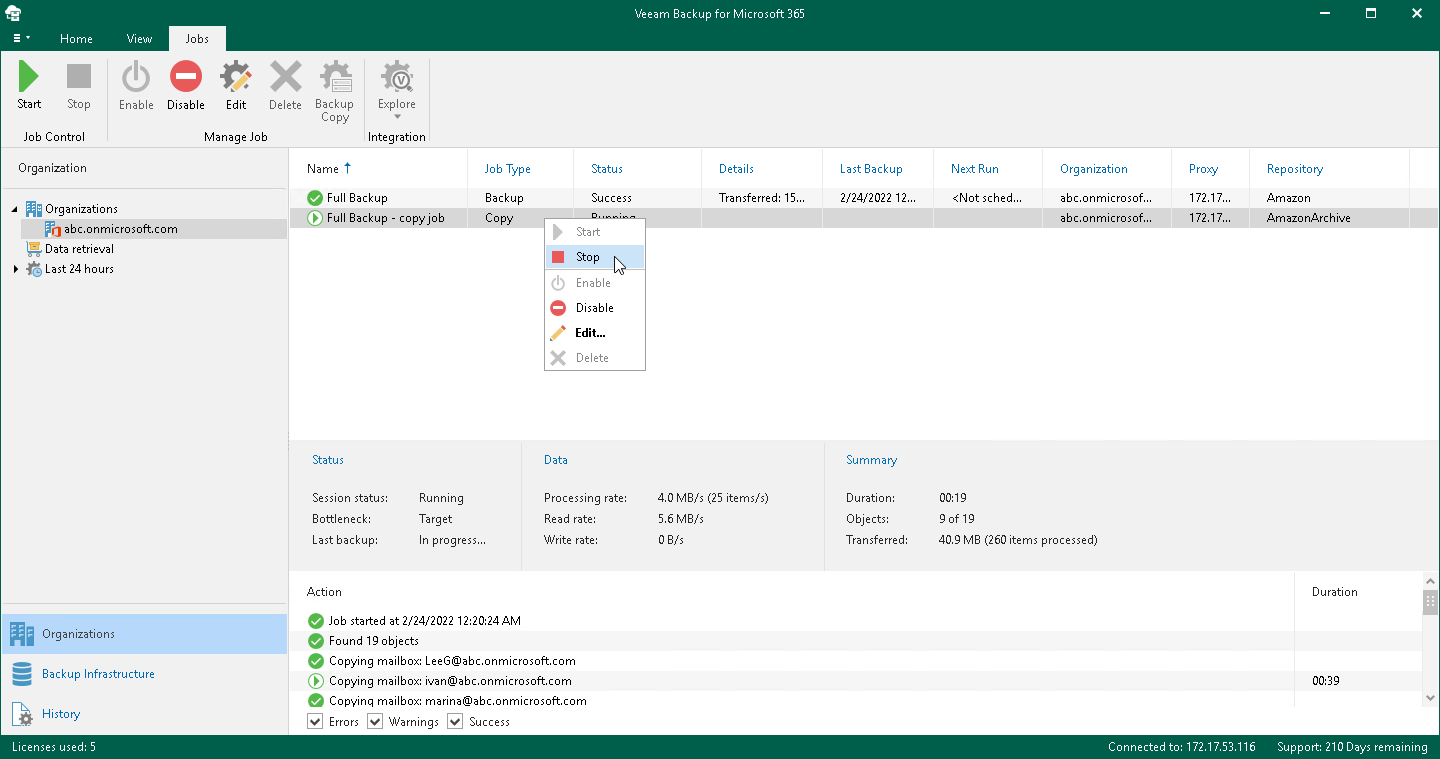Click the Data retrieval cart icon
The height and width of the screenshot is (759, 1440).
34,249
